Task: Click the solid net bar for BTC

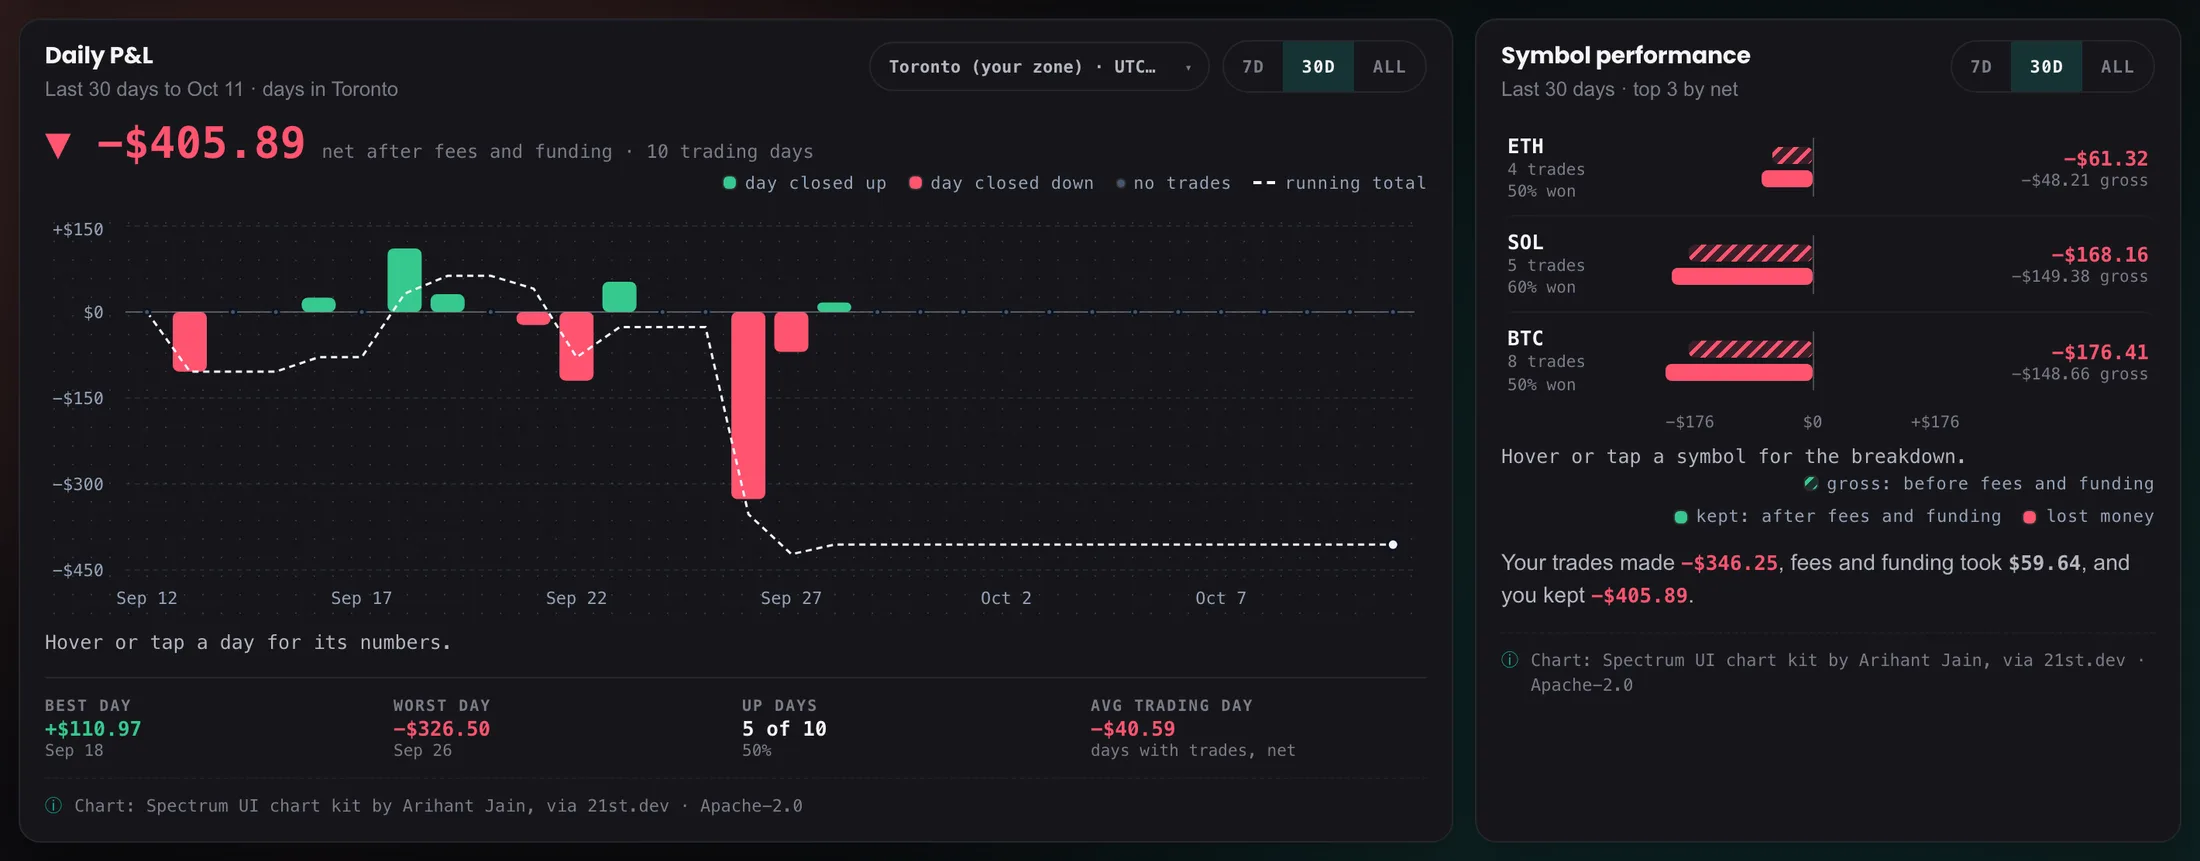Action: point(1739,373)
